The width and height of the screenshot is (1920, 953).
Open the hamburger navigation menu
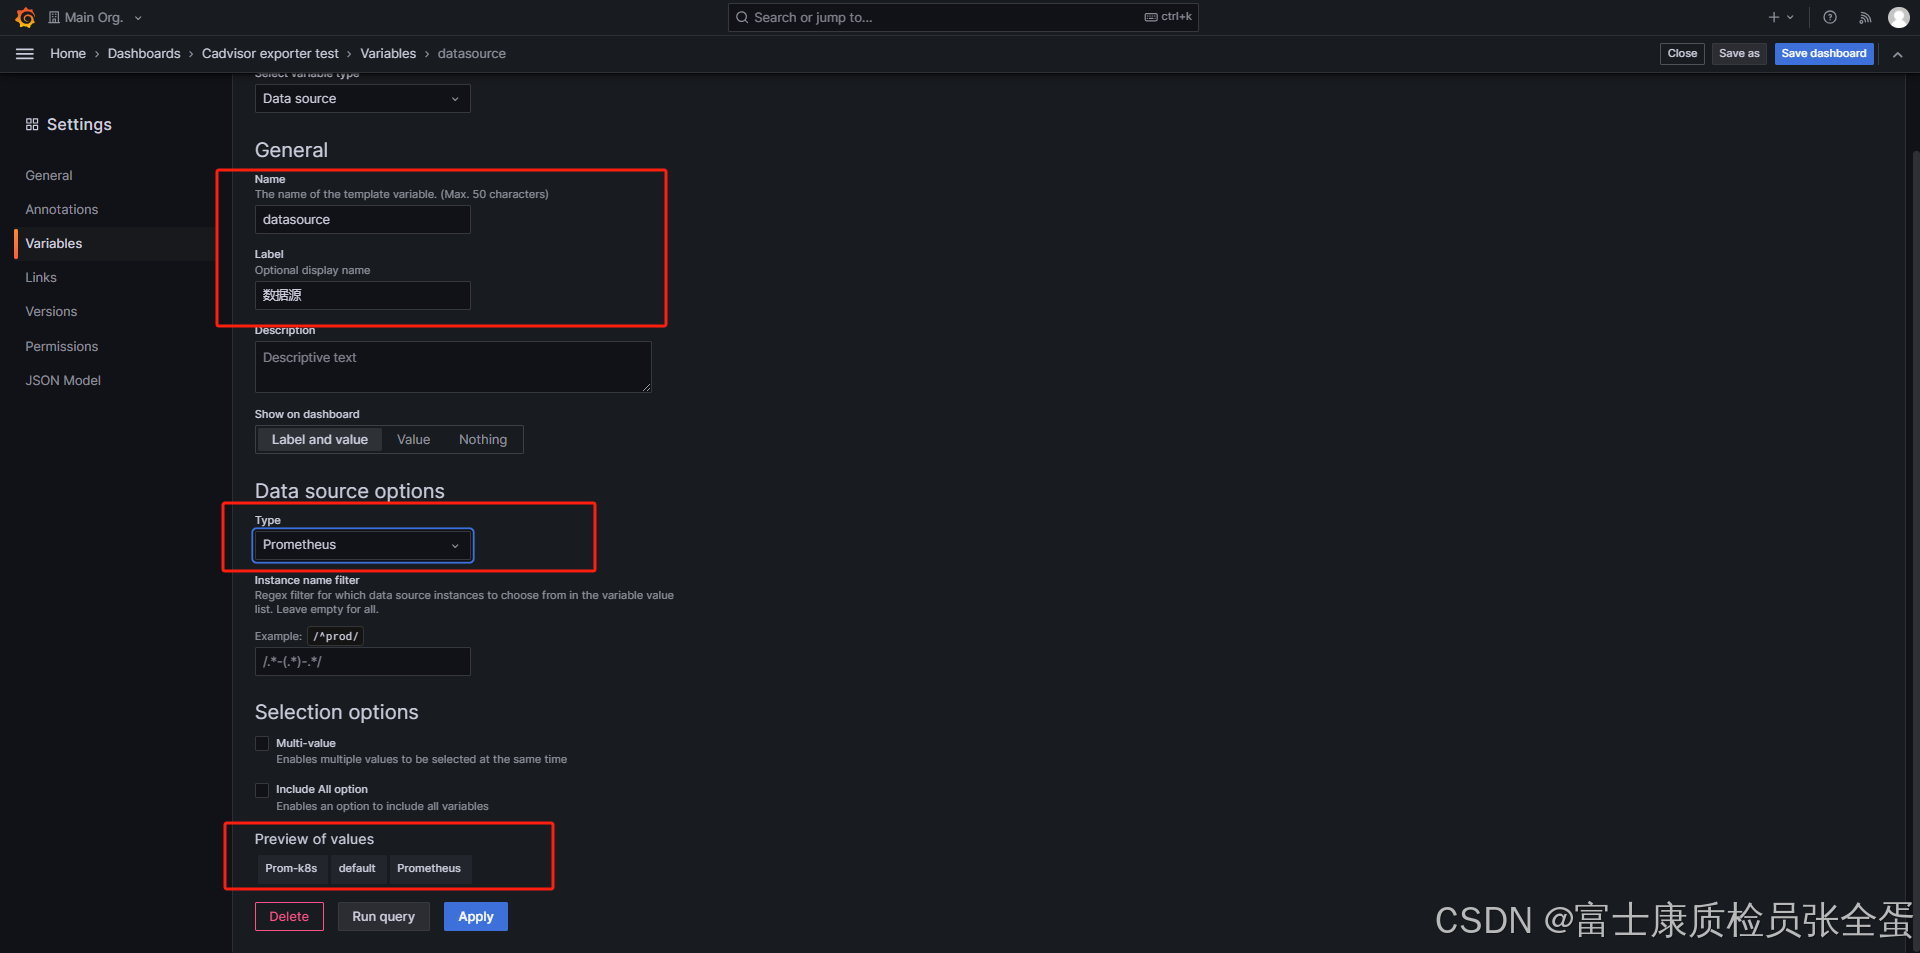pyautogui.click(x=25, y=54)
